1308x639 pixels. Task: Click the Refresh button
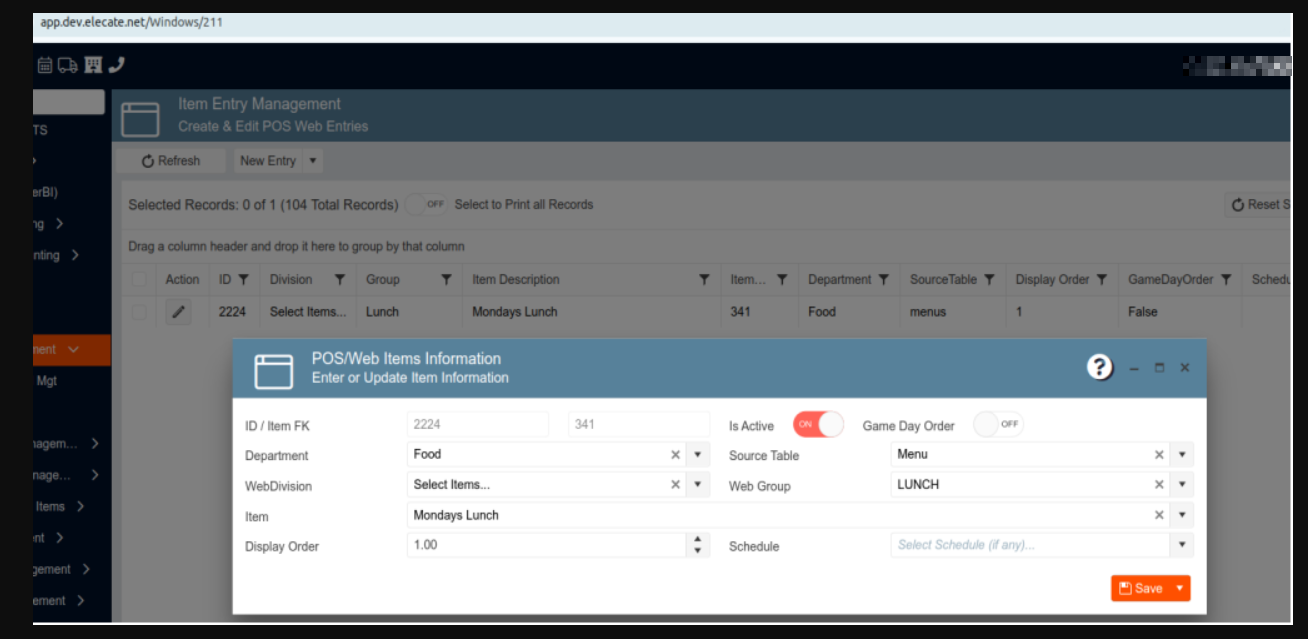(x=171, y=161)
